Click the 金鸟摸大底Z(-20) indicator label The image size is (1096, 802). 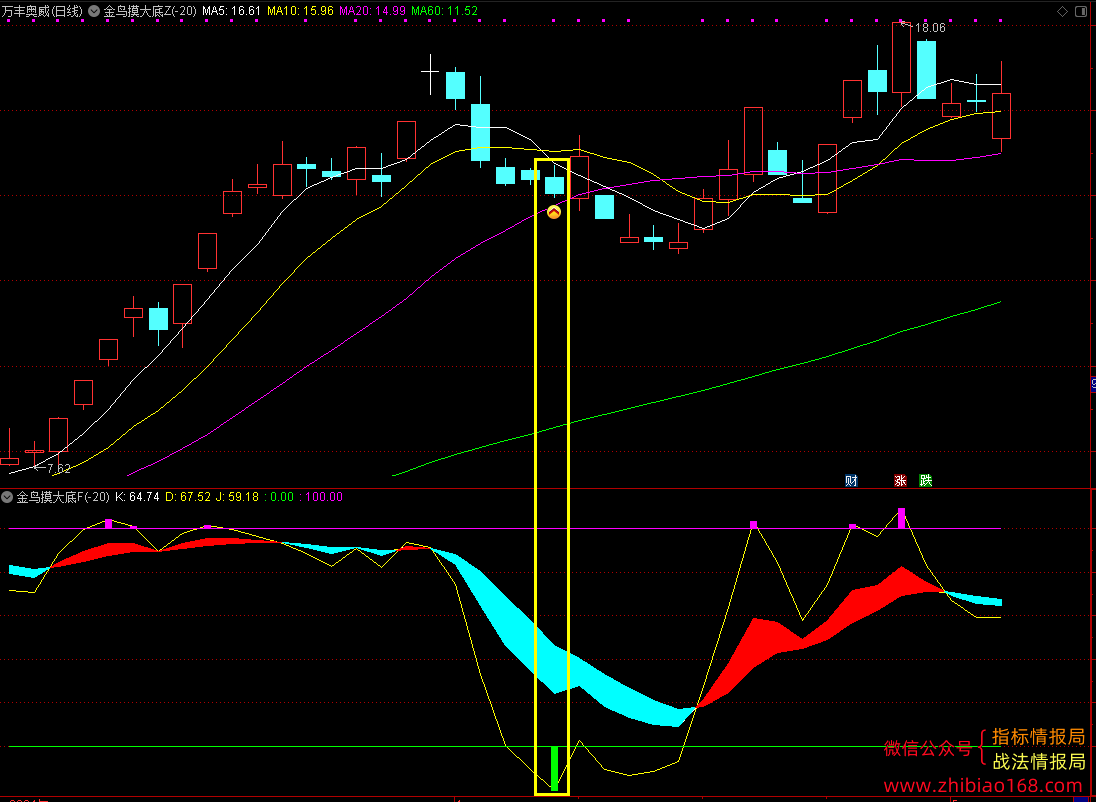150,11
